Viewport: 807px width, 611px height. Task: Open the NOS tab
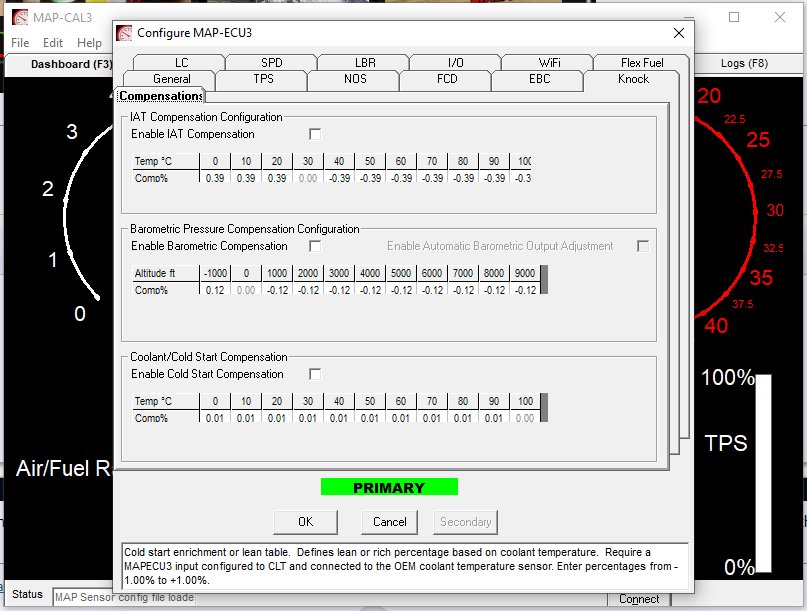pyautogui.click(x=355, y=79)
